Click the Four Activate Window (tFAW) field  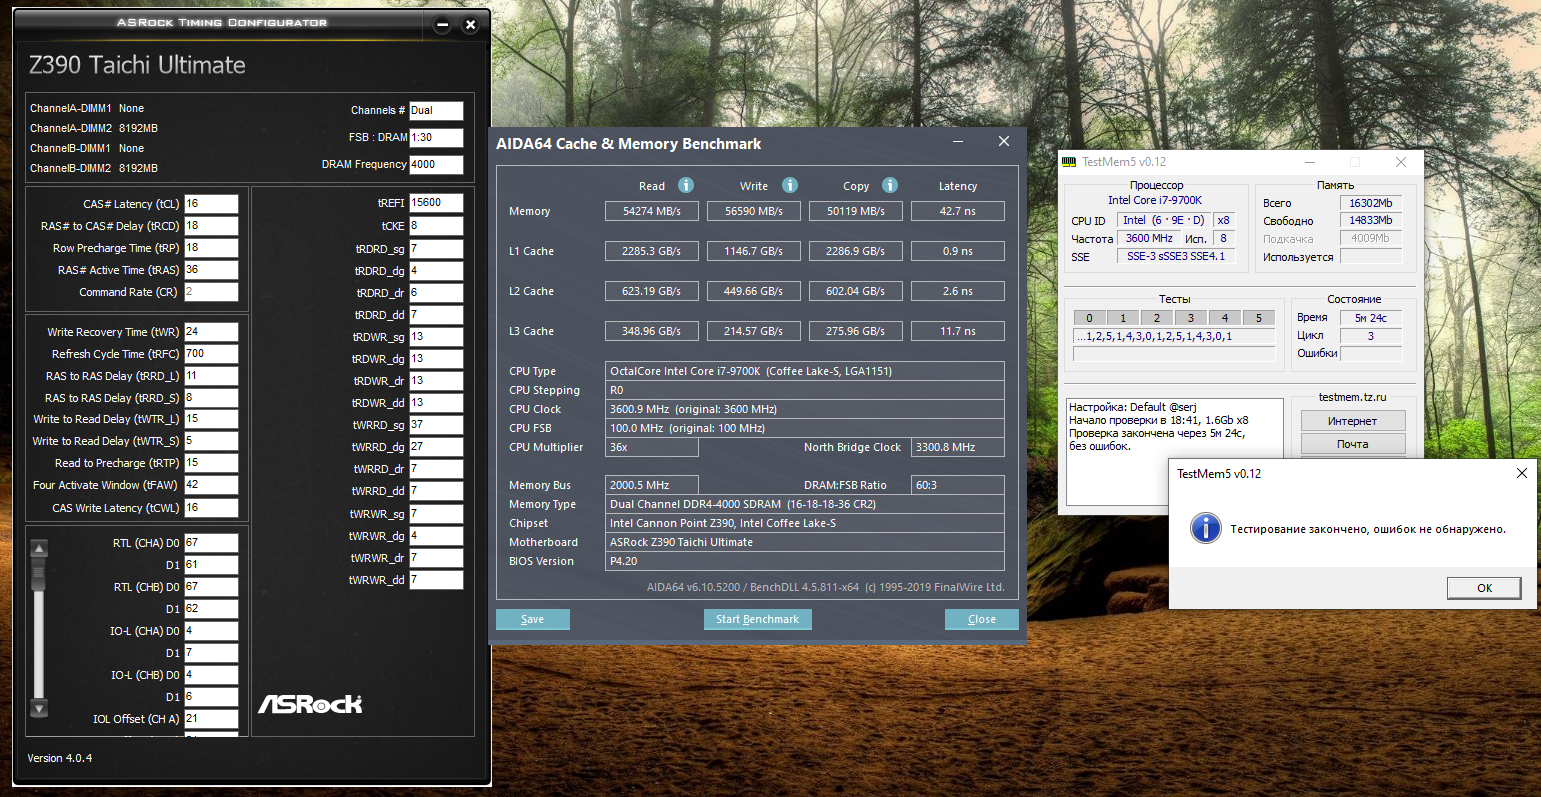point(211,485)
